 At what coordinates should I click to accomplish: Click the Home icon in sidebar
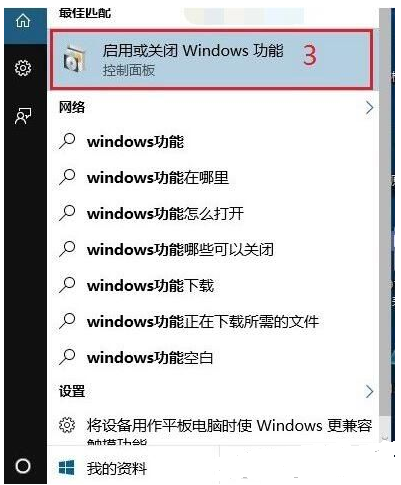23,21
